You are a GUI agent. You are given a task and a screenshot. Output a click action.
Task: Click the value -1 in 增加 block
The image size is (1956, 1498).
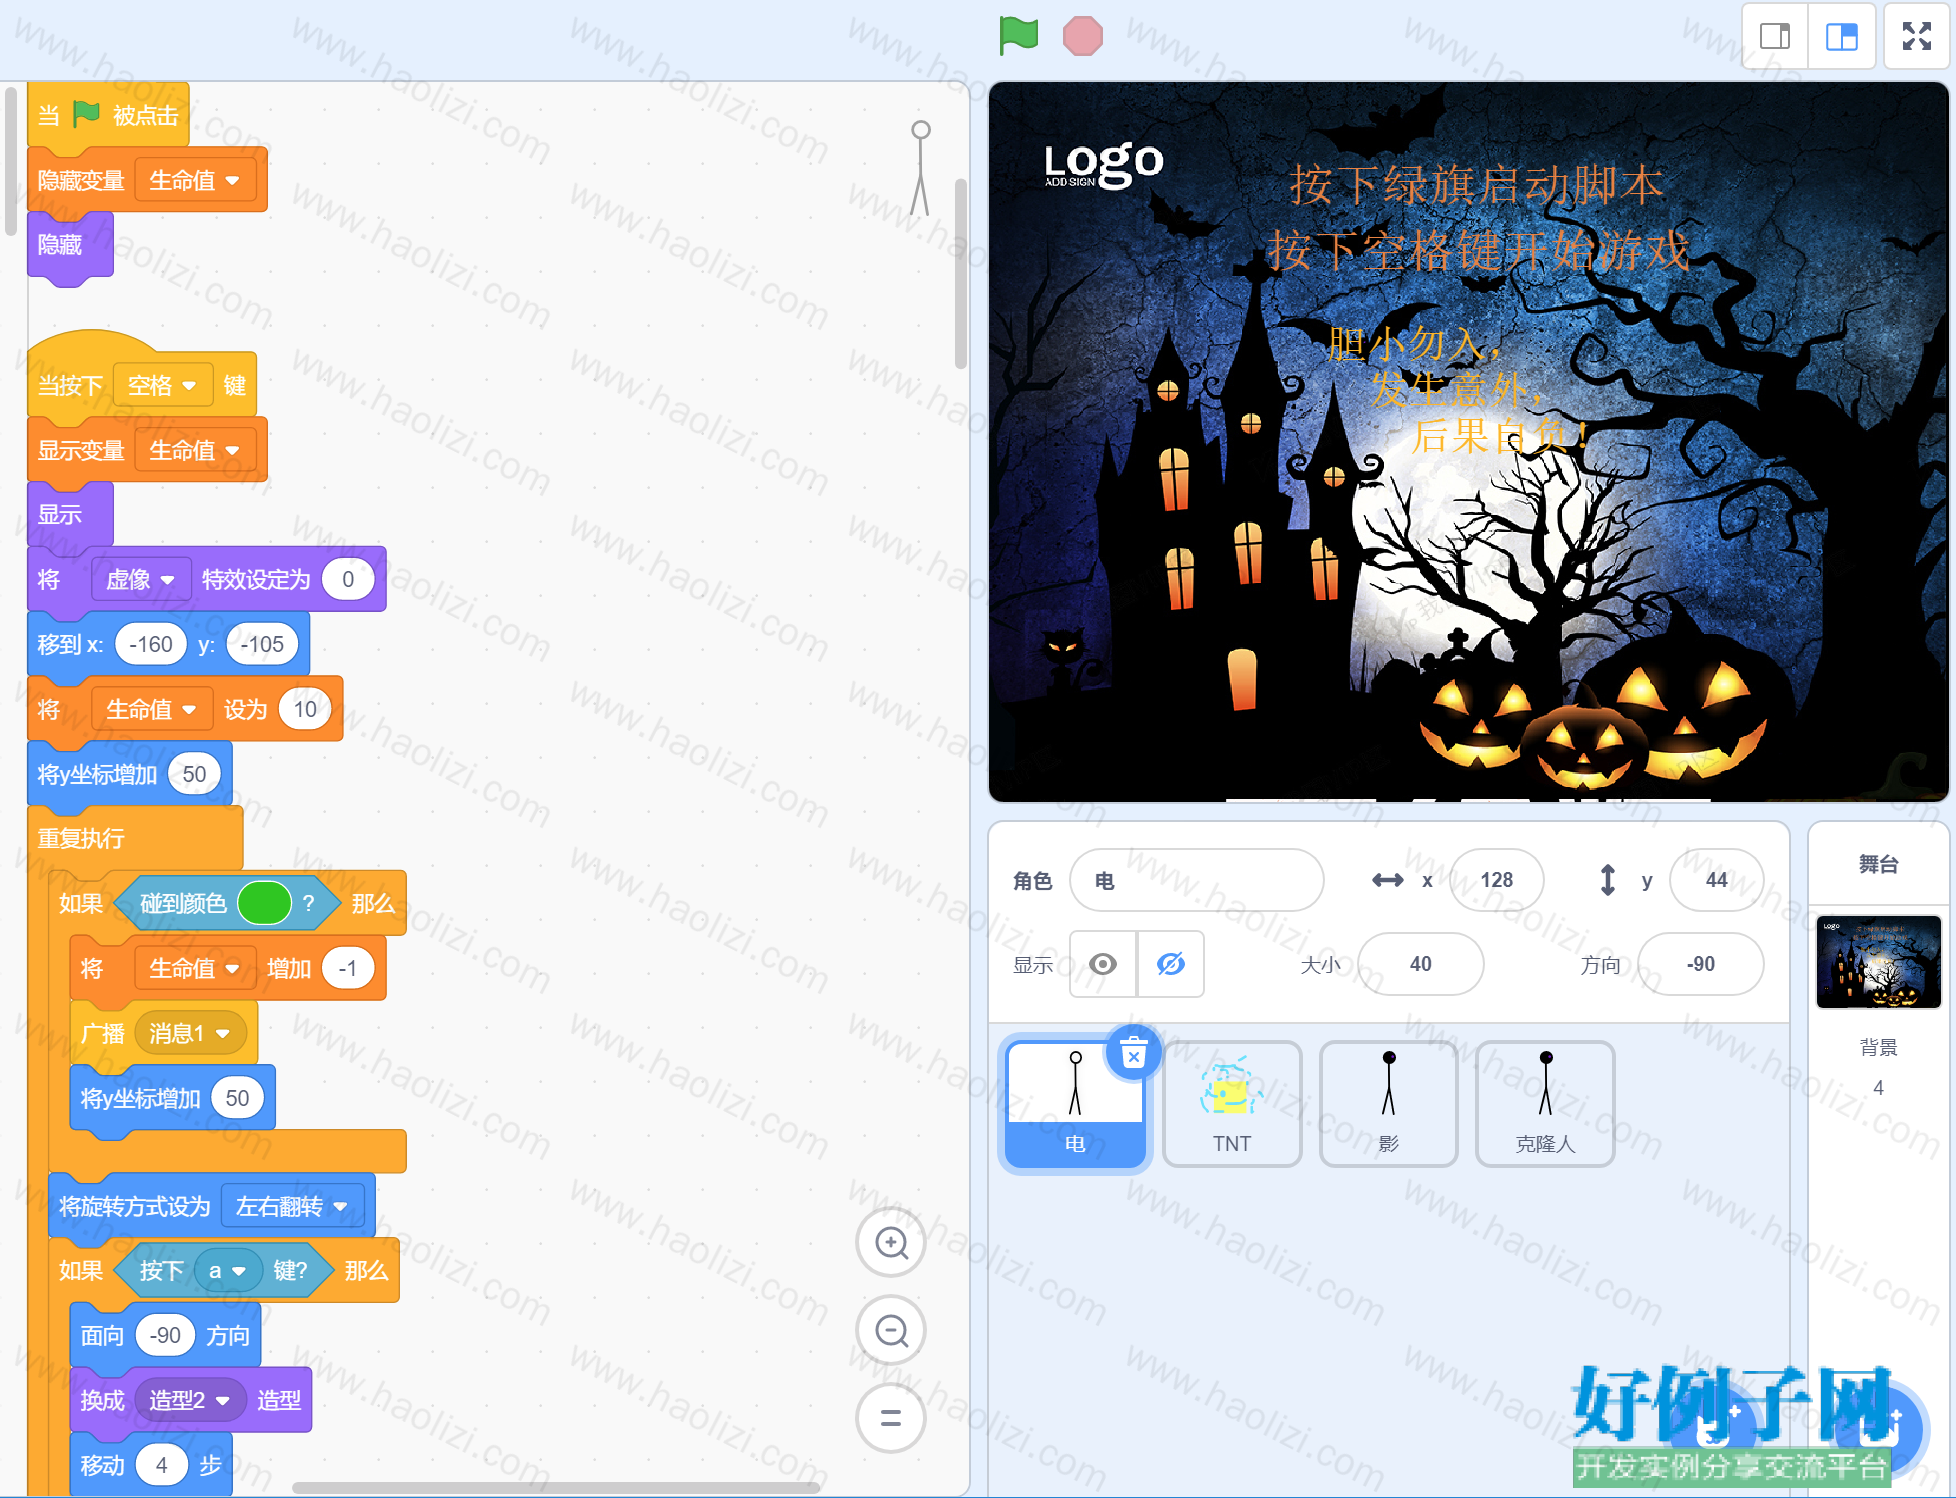pyautogui.click(x=348, y=969)
